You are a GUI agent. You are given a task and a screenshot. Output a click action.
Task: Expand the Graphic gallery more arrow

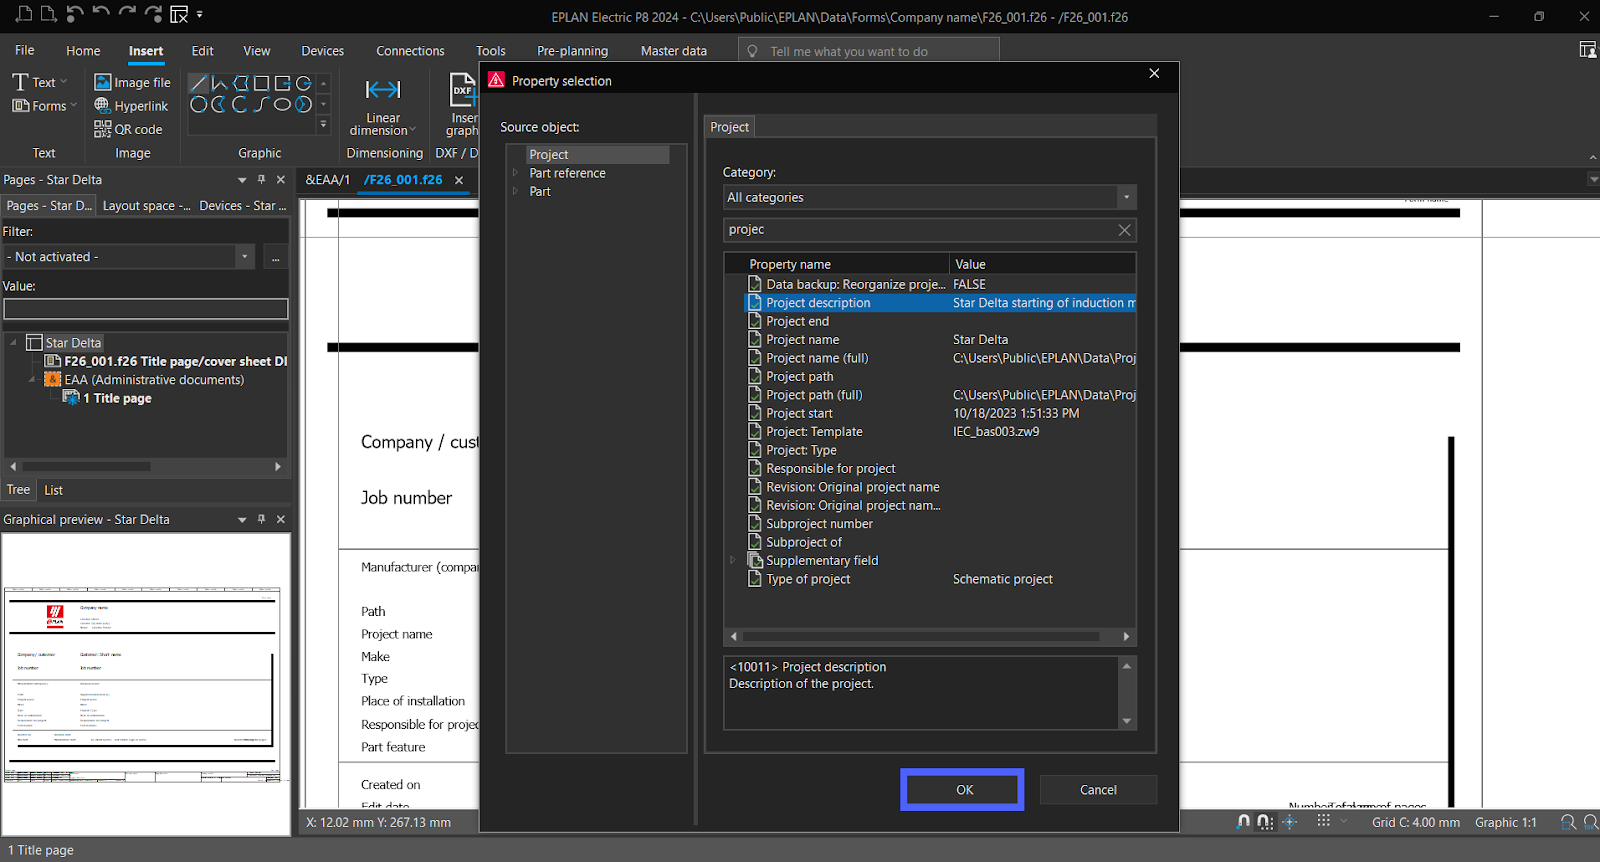[323, 125]
